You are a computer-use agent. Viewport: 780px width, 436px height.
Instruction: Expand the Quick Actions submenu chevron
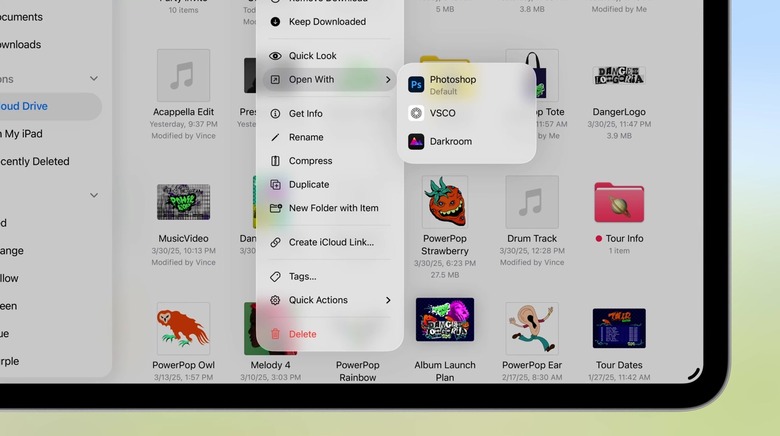(388, 300)
